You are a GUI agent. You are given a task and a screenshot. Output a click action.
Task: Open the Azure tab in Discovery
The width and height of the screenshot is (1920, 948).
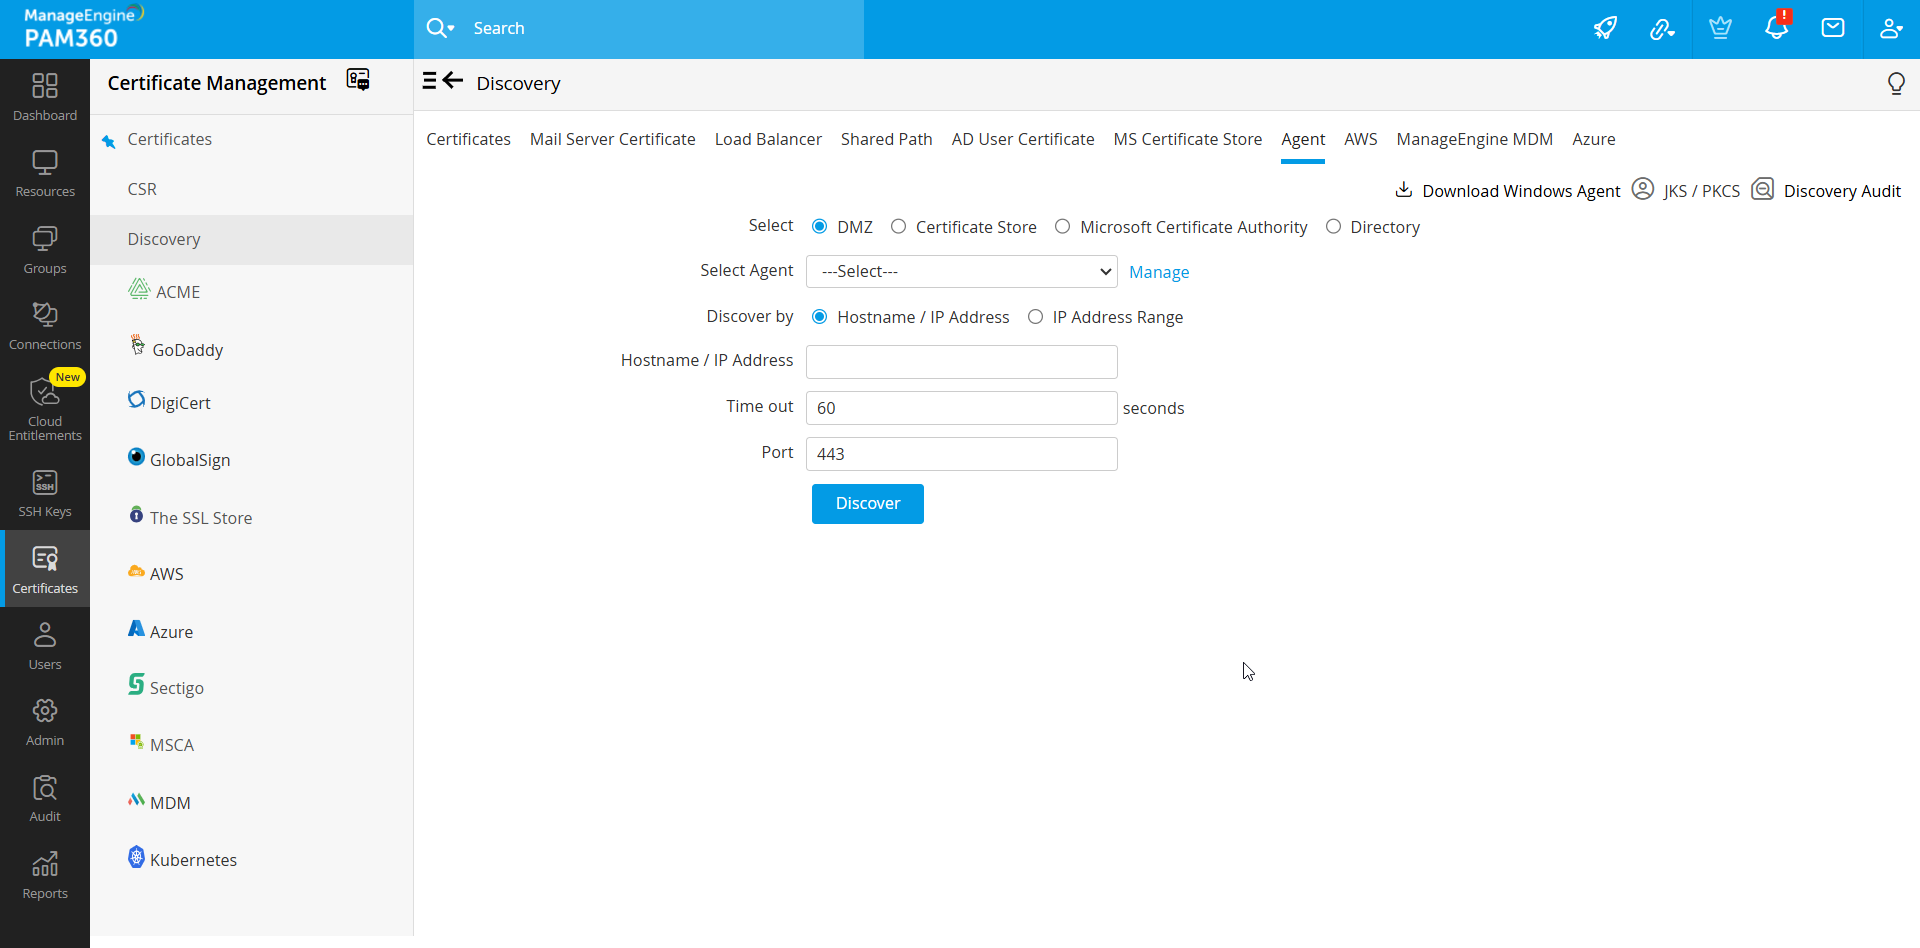pyautogui.click(x=1594, y=139)
